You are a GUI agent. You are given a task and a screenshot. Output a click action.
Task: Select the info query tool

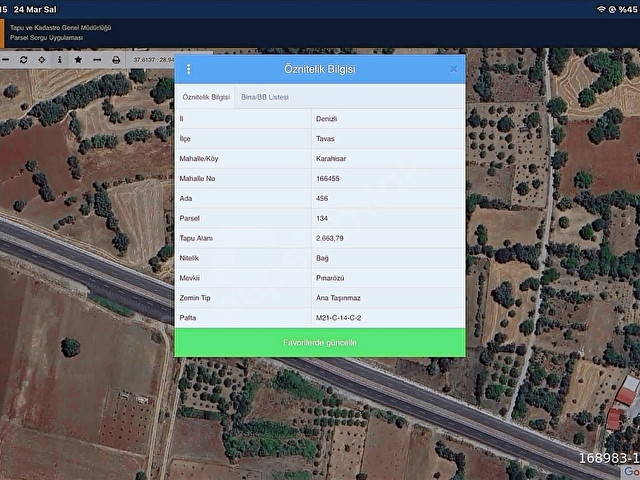point(60,60)
